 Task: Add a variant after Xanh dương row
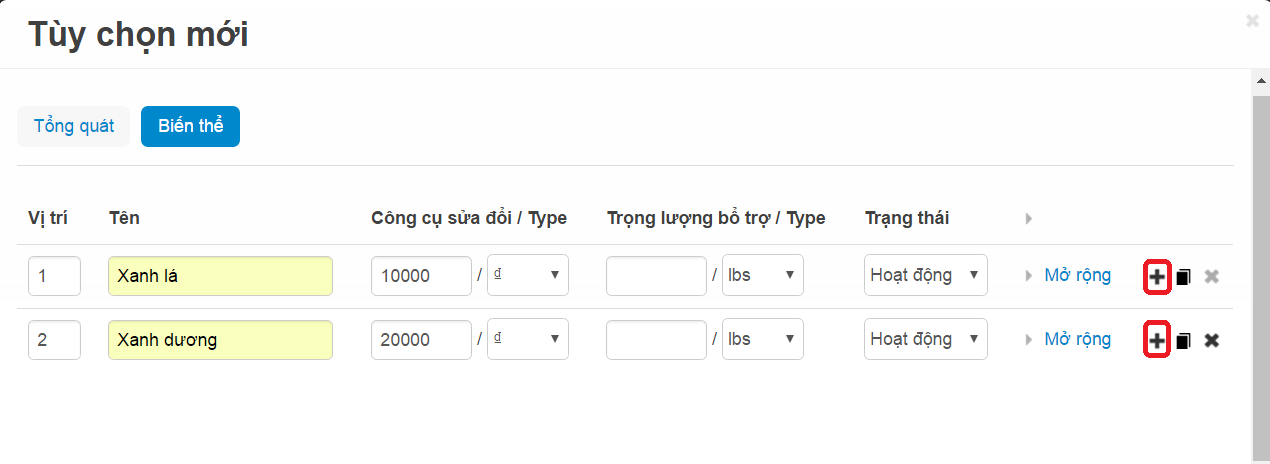[1156, 341]
